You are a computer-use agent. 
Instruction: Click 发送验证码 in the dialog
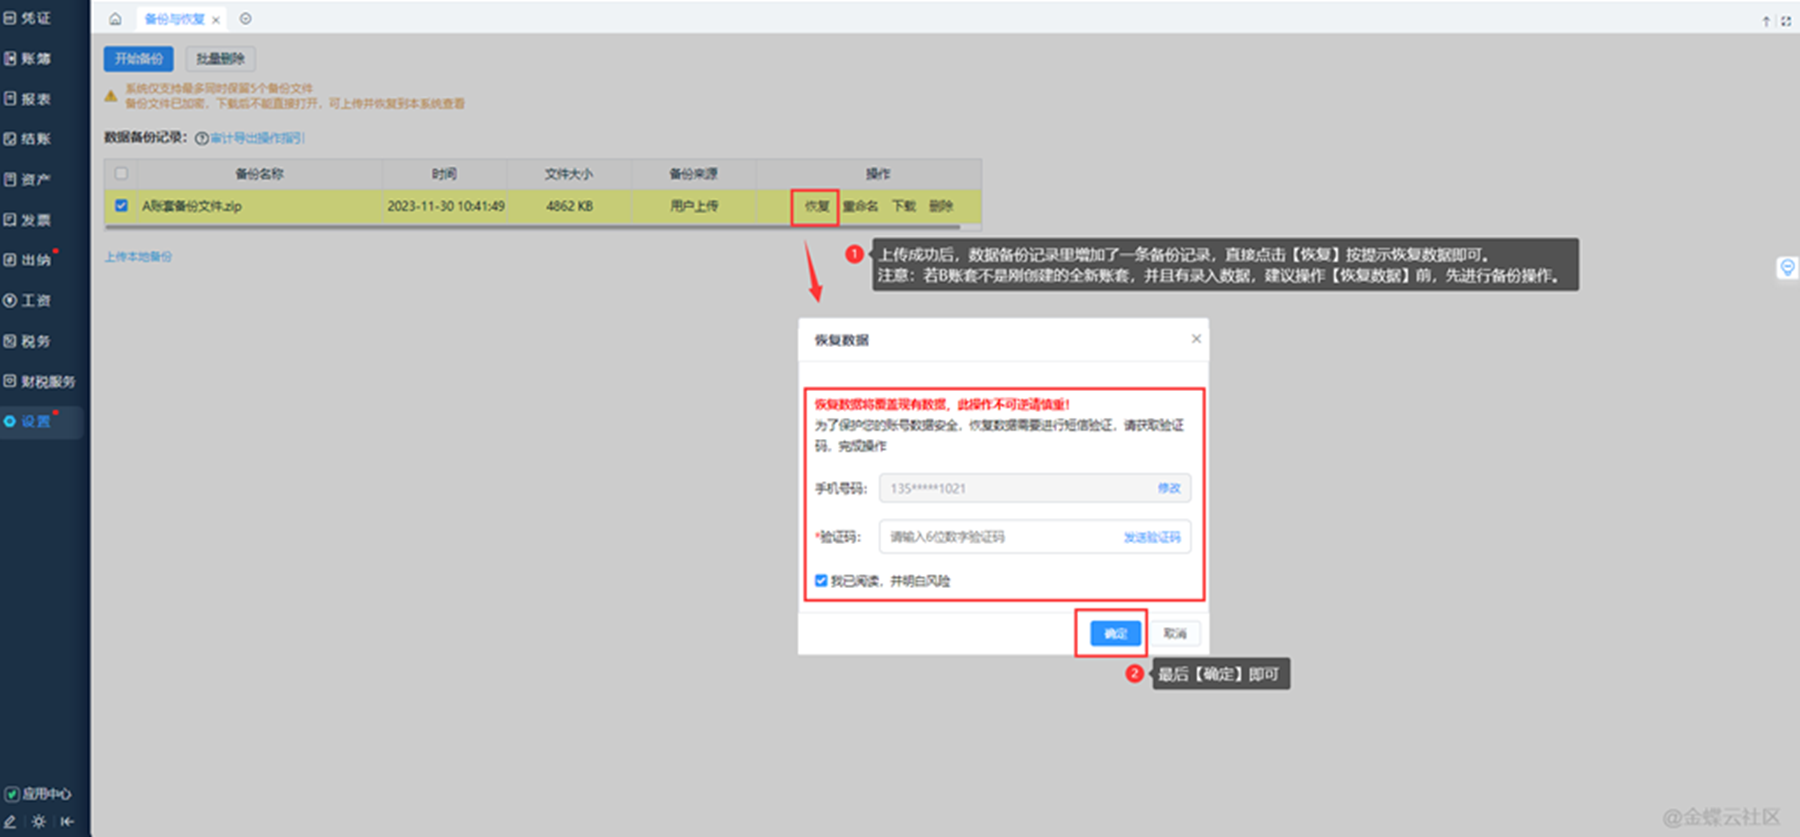[1152, 537]
